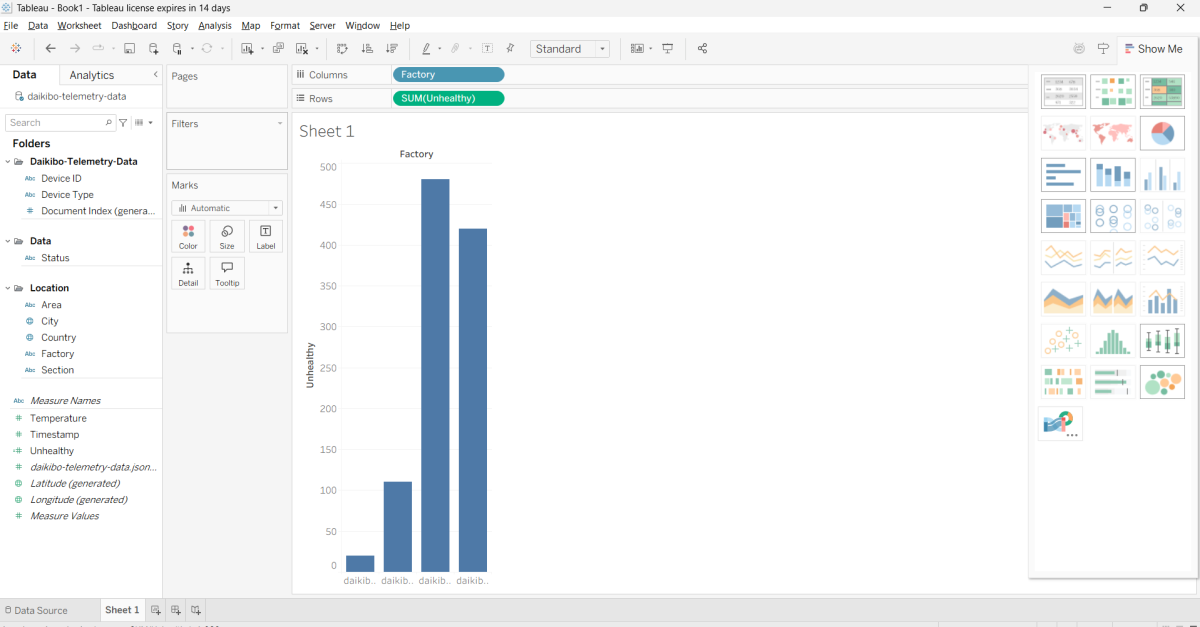Swap rows and columns using toolbar icon

click(x=342, y=48)
